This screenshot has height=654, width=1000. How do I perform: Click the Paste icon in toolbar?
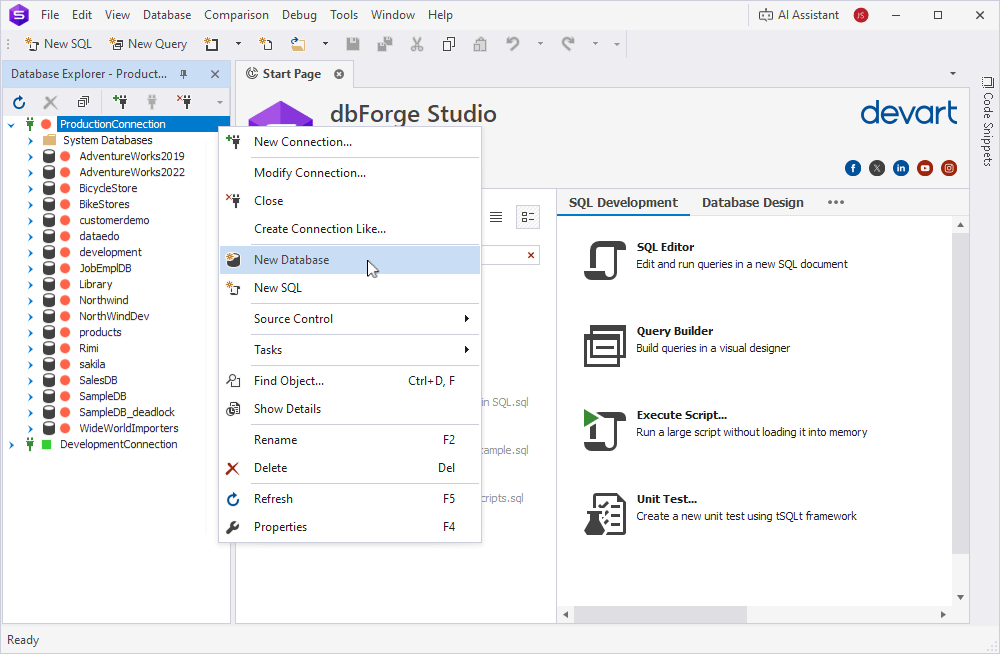tap(480, 44)
